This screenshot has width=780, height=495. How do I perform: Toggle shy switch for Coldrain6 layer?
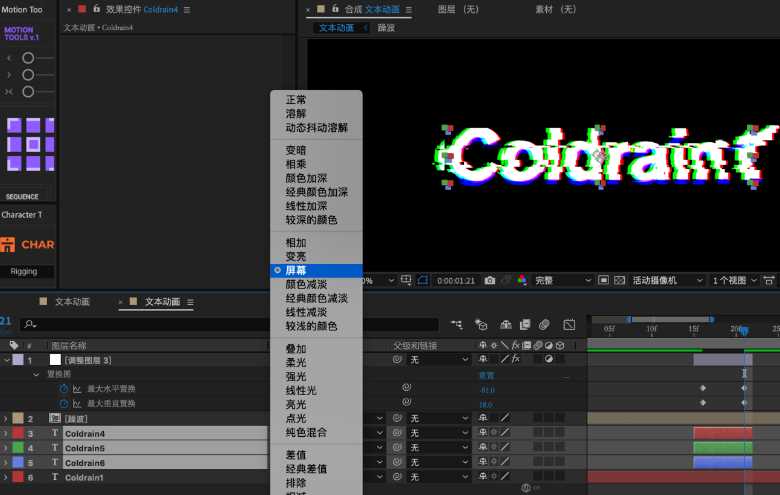(x=483, y=462)
